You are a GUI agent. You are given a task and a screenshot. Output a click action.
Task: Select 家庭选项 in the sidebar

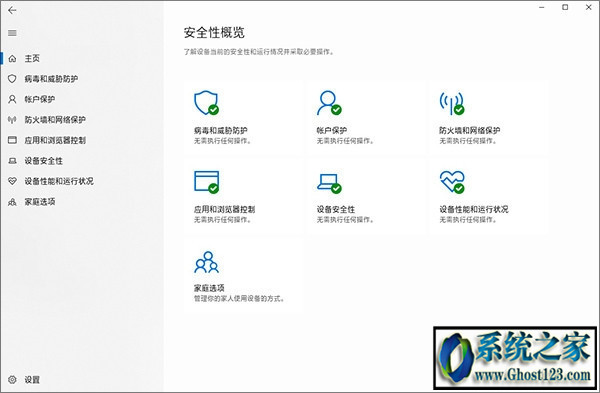coord(40,202)
